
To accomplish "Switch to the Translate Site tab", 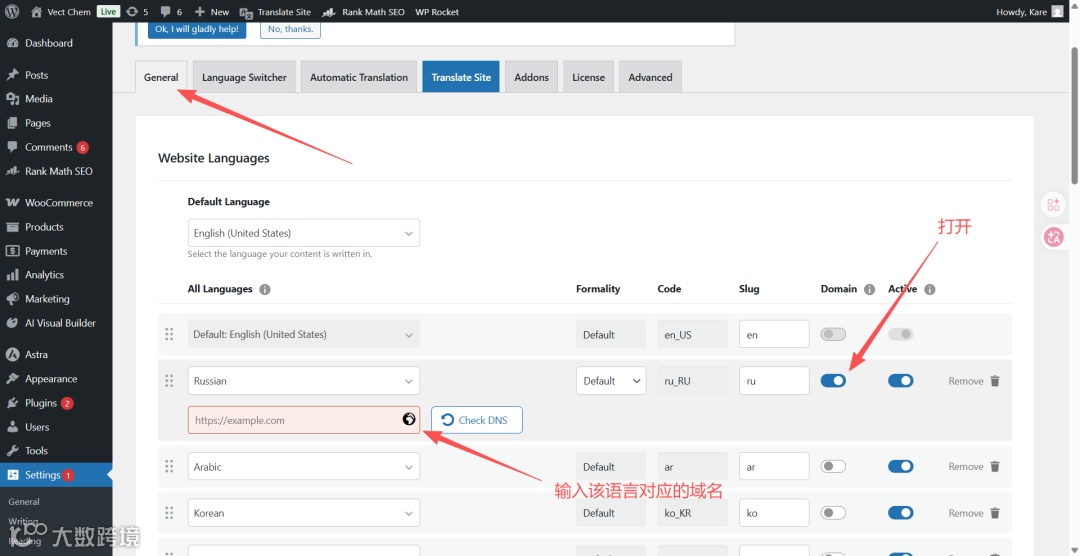I will 461,77.
